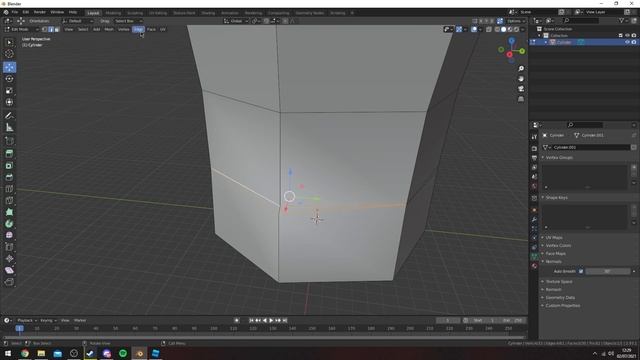This screenshot has width=640, height=360.
Task: Toggle X-Ray display in viewport header
Action: (489, 29)
